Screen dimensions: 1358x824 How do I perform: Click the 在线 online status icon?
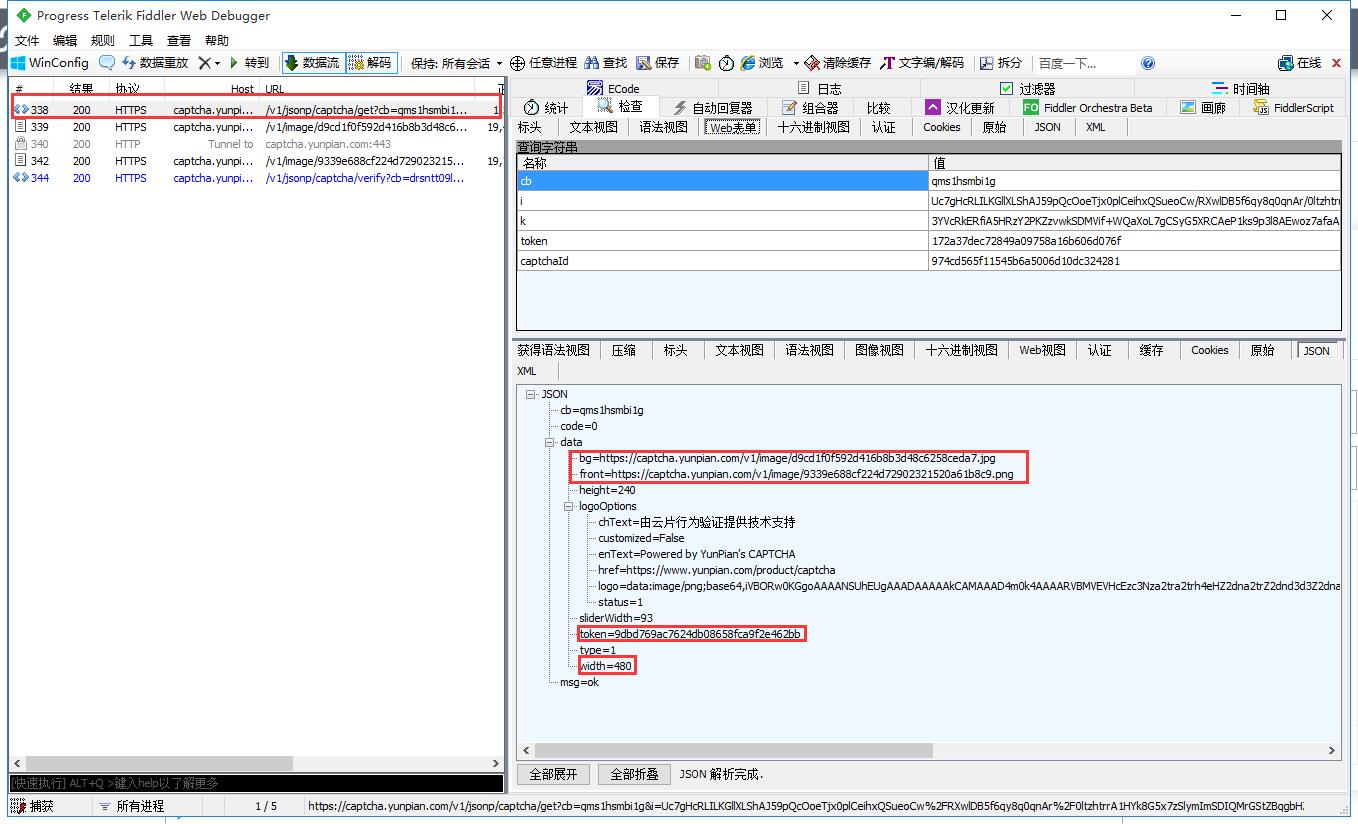click(1300, 63)
